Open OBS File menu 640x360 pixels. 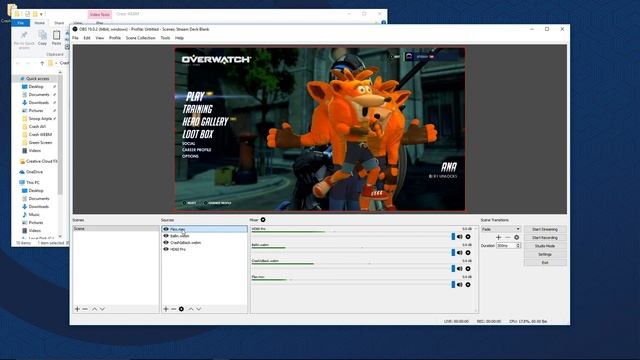[76, 38]
